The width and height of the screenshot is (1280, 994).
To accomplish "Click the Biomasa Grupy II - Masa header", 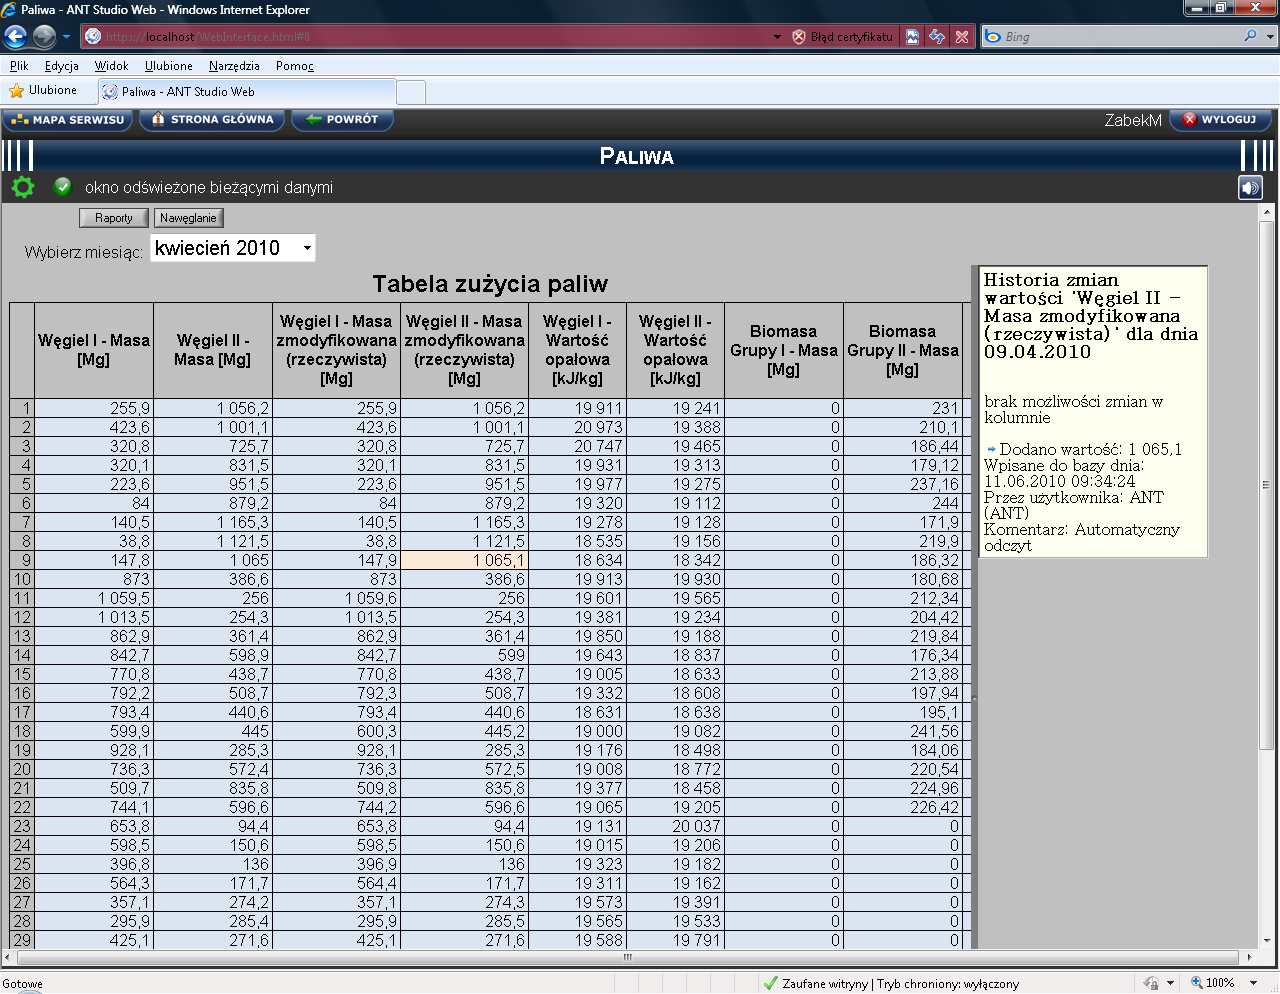I will click(x=902, y=350).
